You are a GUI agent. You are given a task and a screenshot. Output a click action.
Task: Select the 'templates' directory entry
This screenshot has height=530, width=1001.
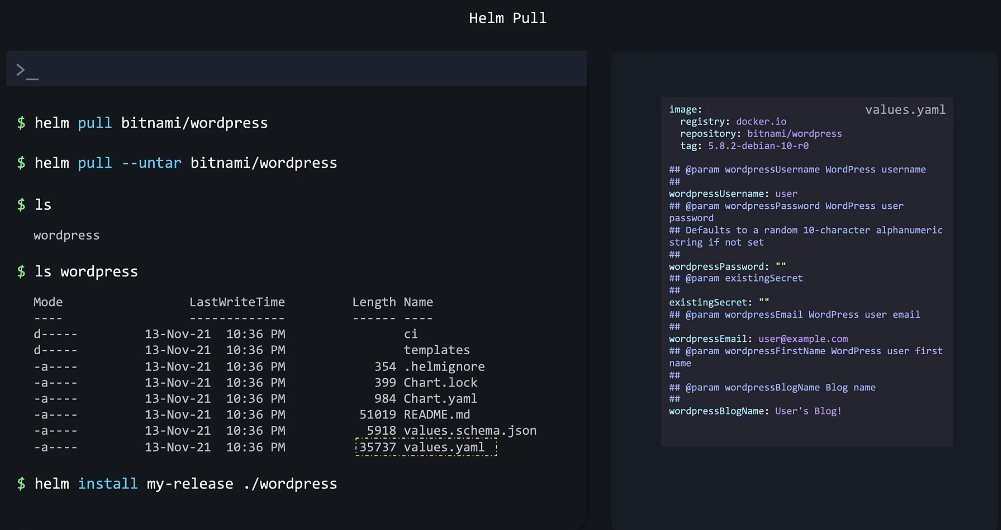pyautogui.click(x=437, y=350)
